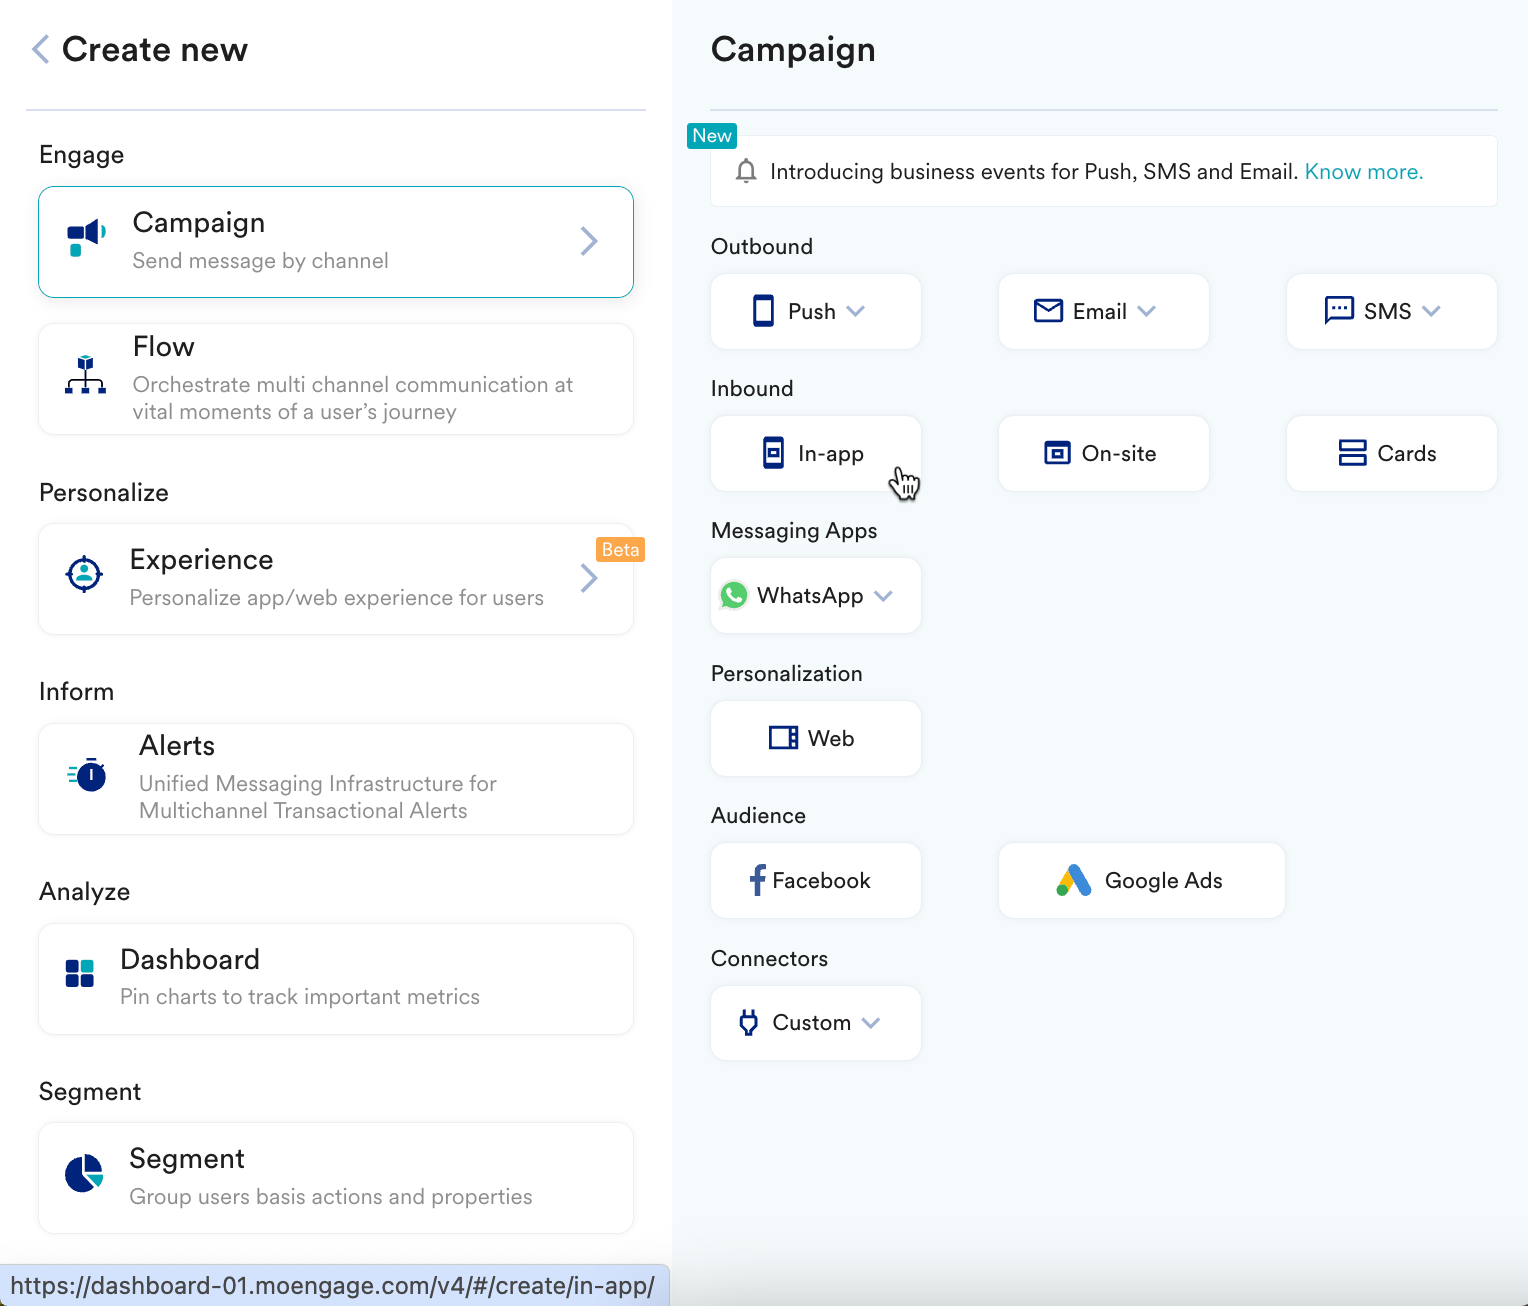1528x1306 pixels.
Task: Click the Experience target-user icon
Action: click(x=84, y=574)
